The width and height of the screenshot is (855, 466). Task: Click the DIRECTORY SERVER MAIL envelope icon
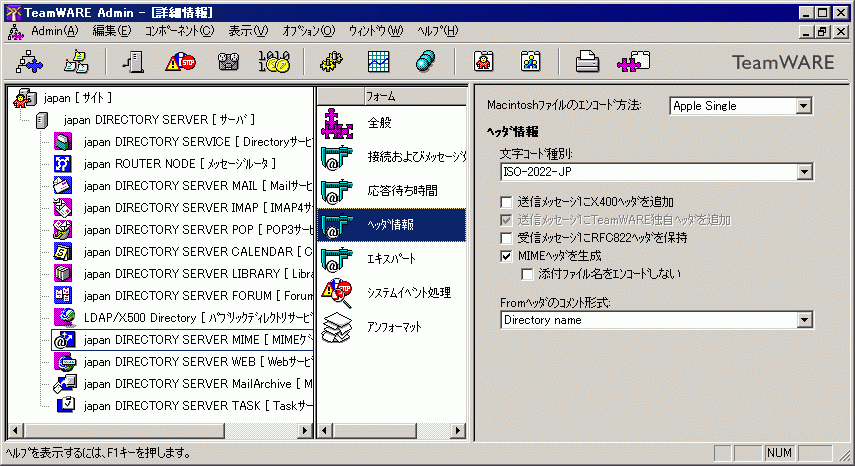point(63,186)
